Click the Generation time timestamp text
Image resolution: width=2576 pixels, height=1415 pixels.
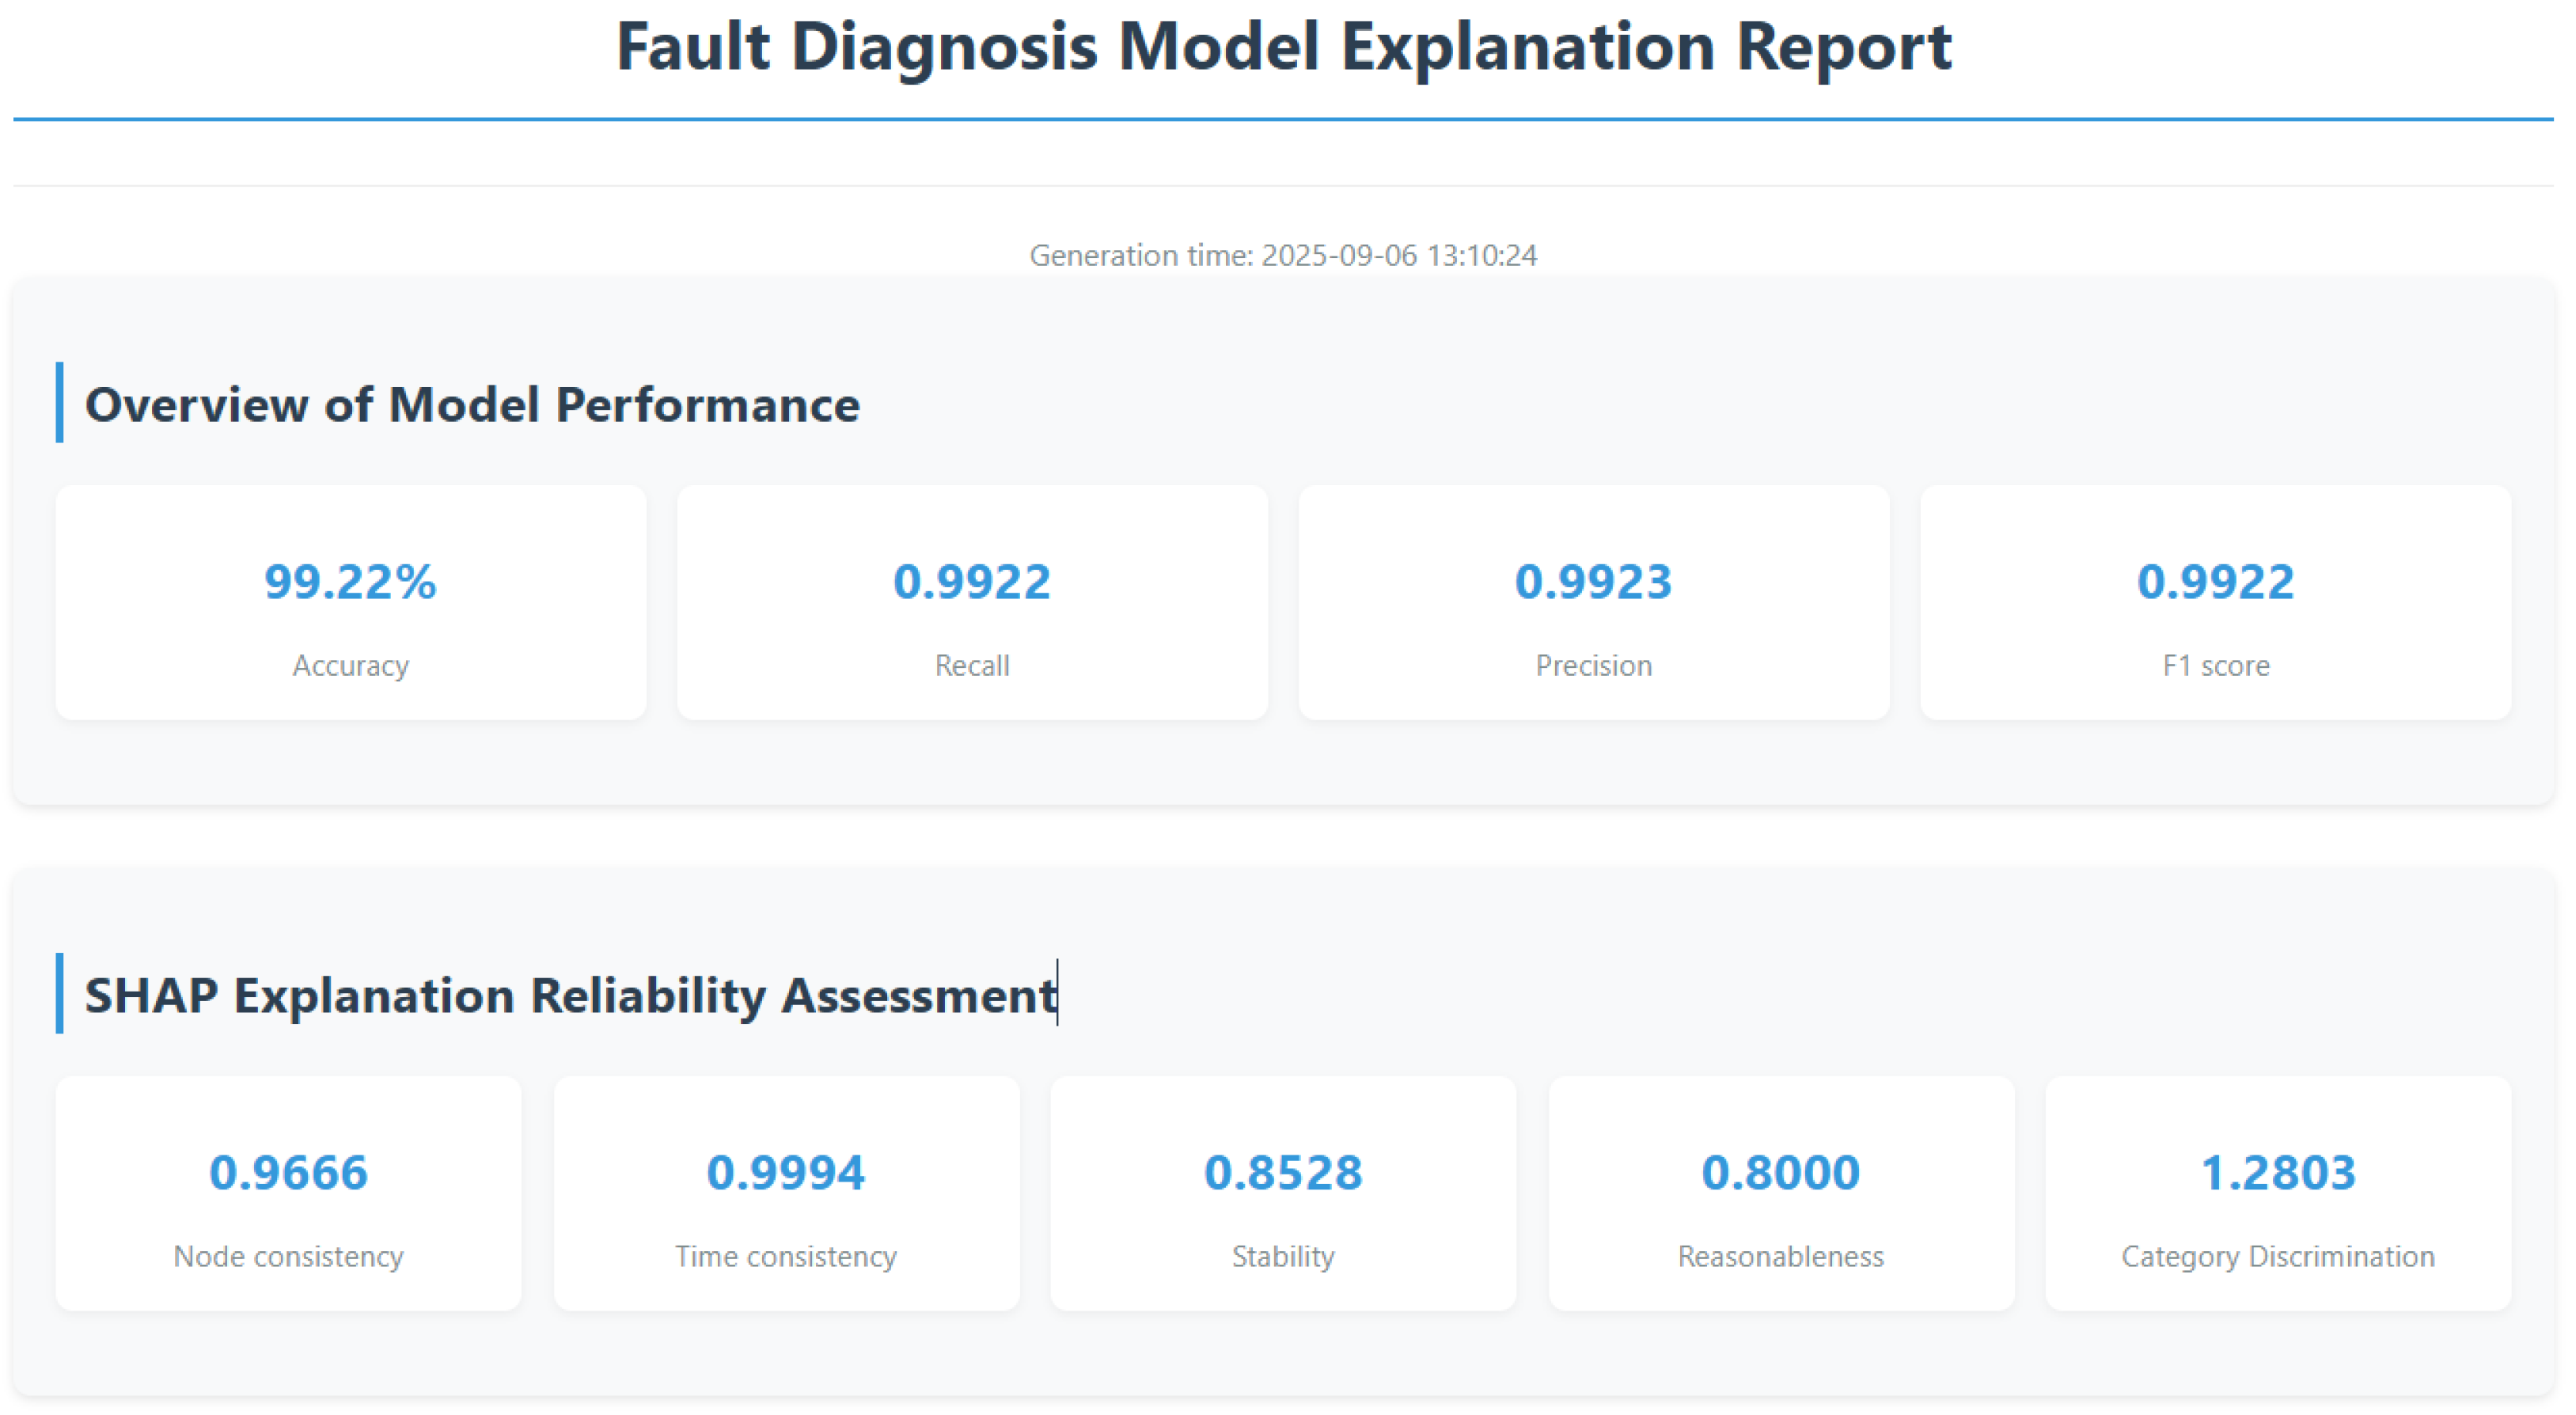(x=1283, y=255)
